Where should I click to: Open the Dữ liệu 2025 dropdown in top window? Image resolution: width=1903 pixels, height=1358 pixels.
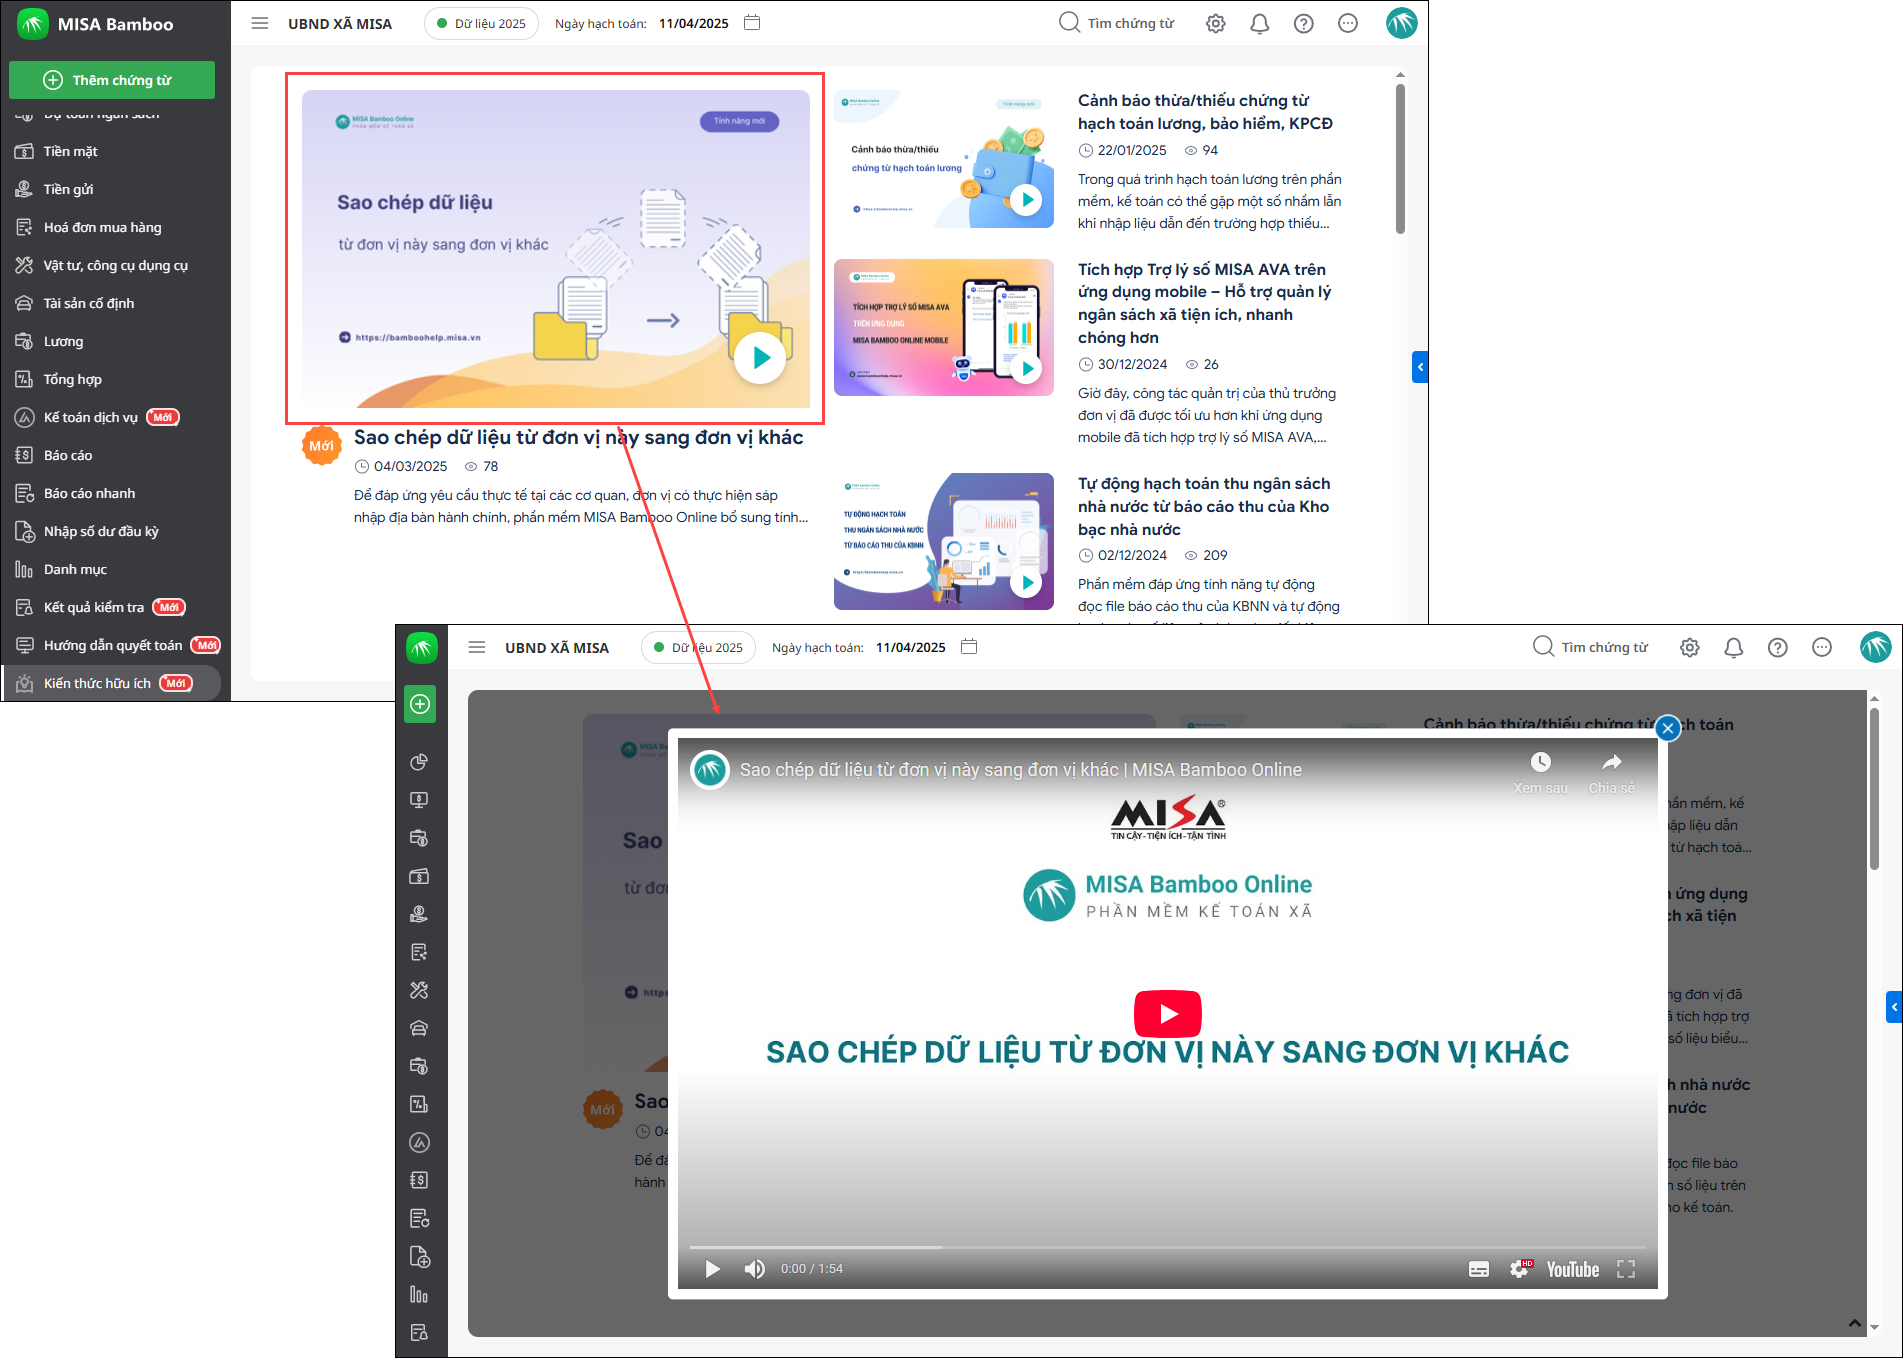481,23
